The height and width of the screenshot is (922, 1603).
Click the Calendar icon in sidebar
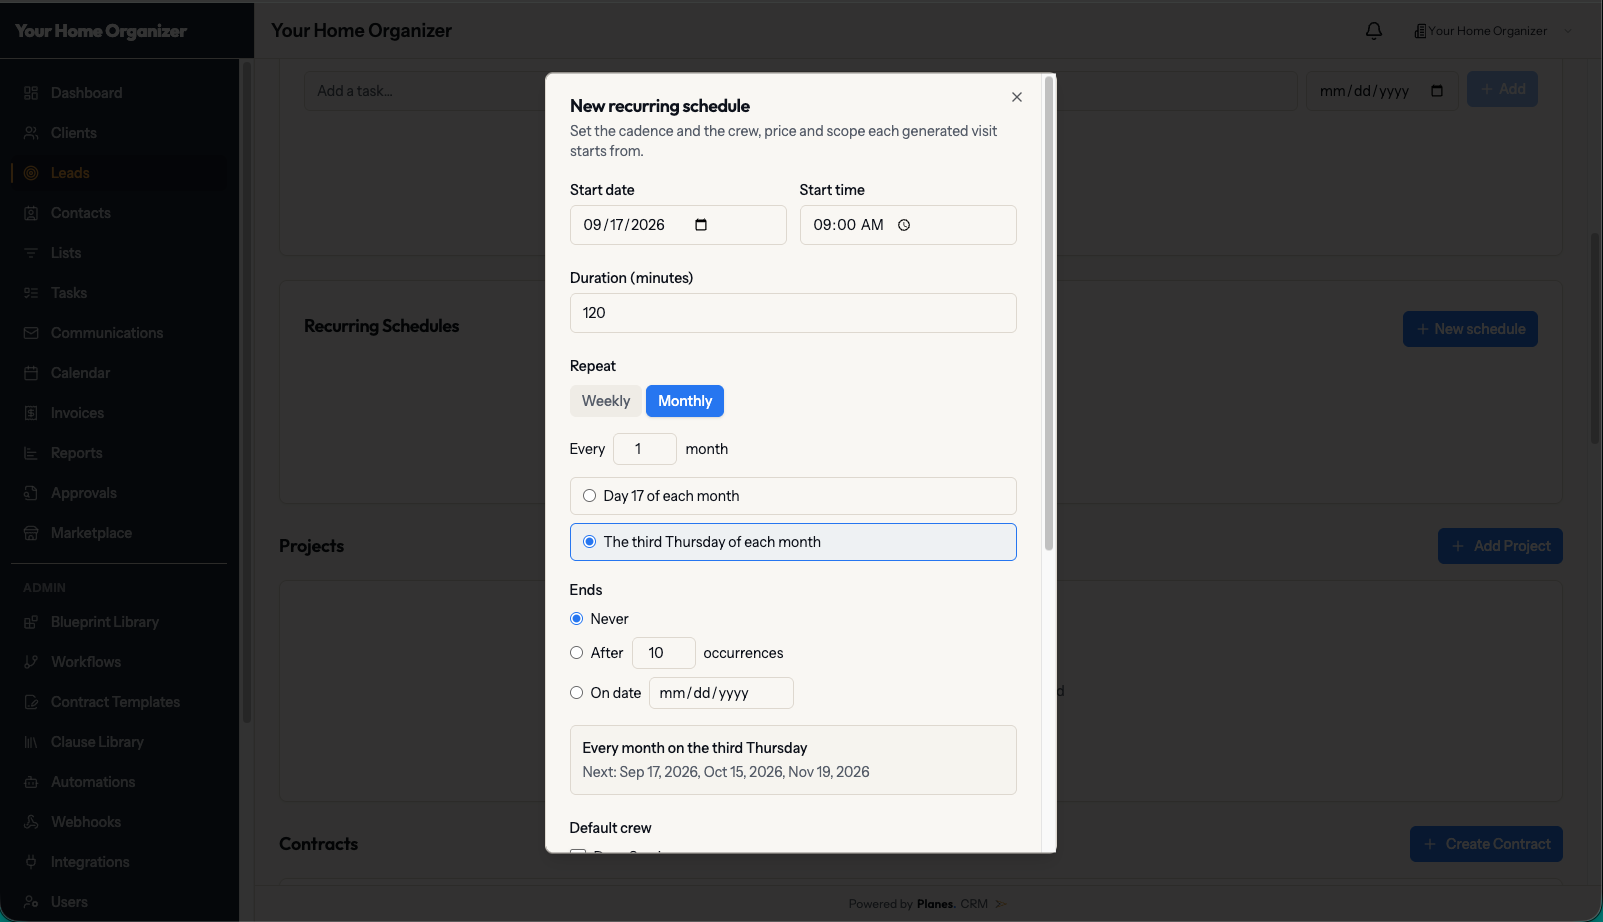pyautogui.click(x=31, y=373)
